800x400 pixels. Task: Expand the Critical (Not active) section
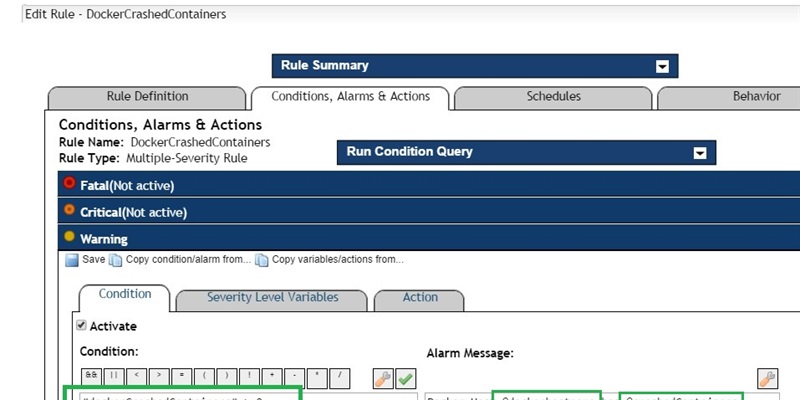(x=429, y=211)
